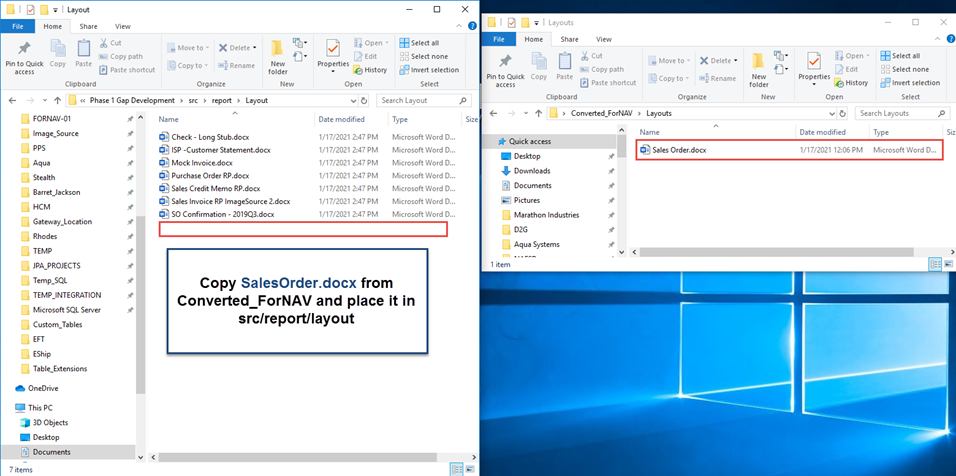Open the Delete dropdown in right window
The image size is (956, 476).
pyautogui.click(x=722, y=61)
